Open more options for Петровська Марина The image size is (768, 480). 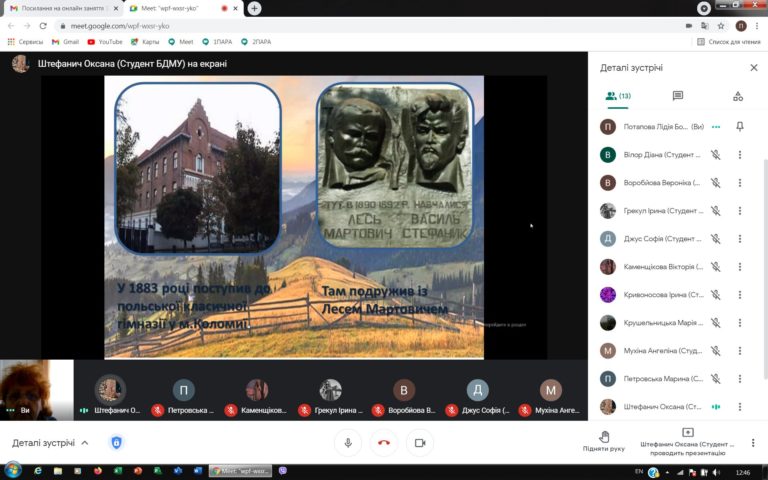point(740,378)
